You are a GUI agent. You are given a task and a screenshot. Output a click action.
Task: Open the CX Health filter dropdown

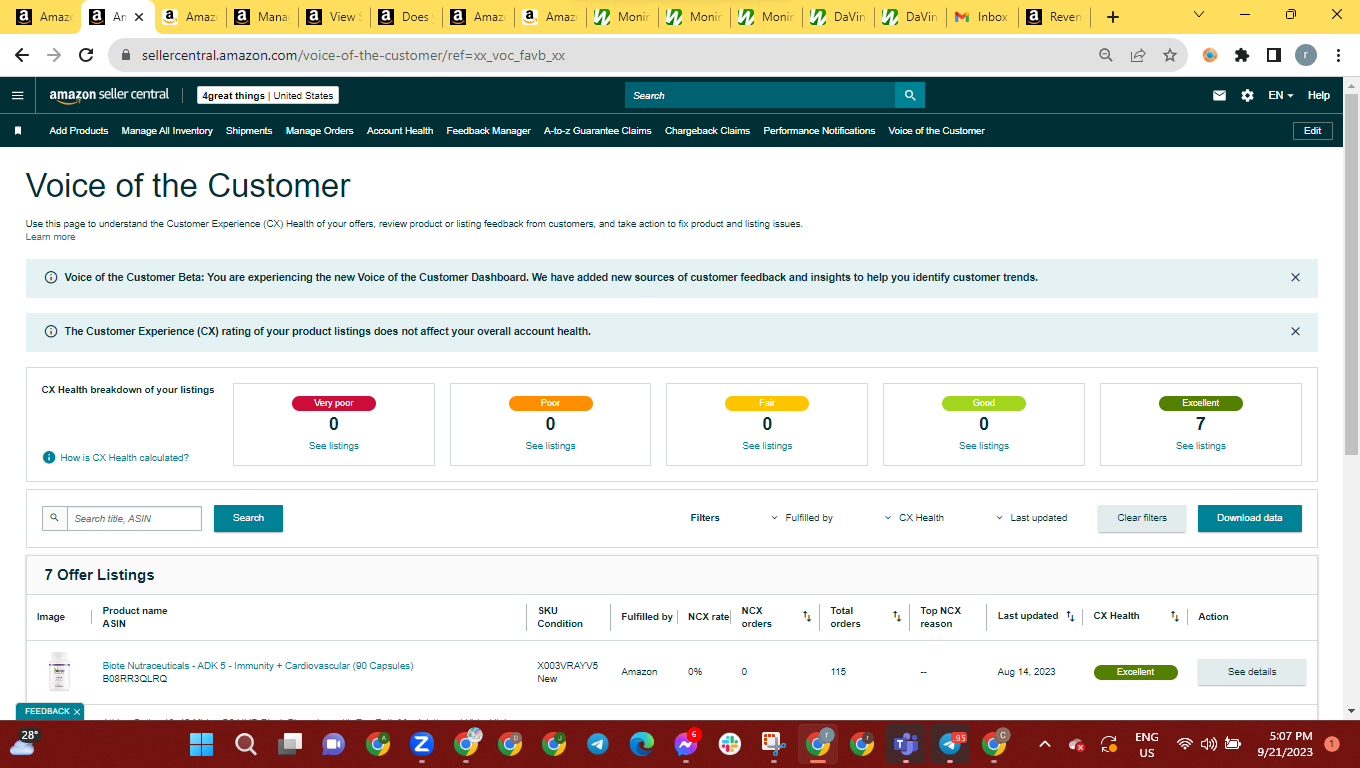pyautogui.click(x=914, y=518)
